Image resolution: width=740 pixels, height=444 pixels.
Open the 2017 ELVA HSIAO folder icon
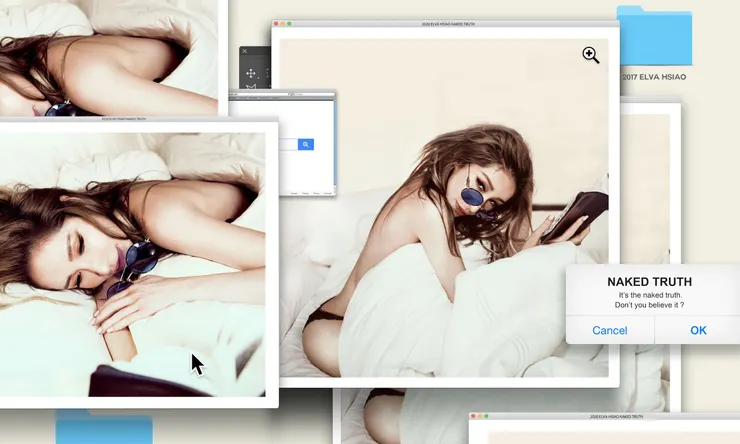[x=654, y=36]
